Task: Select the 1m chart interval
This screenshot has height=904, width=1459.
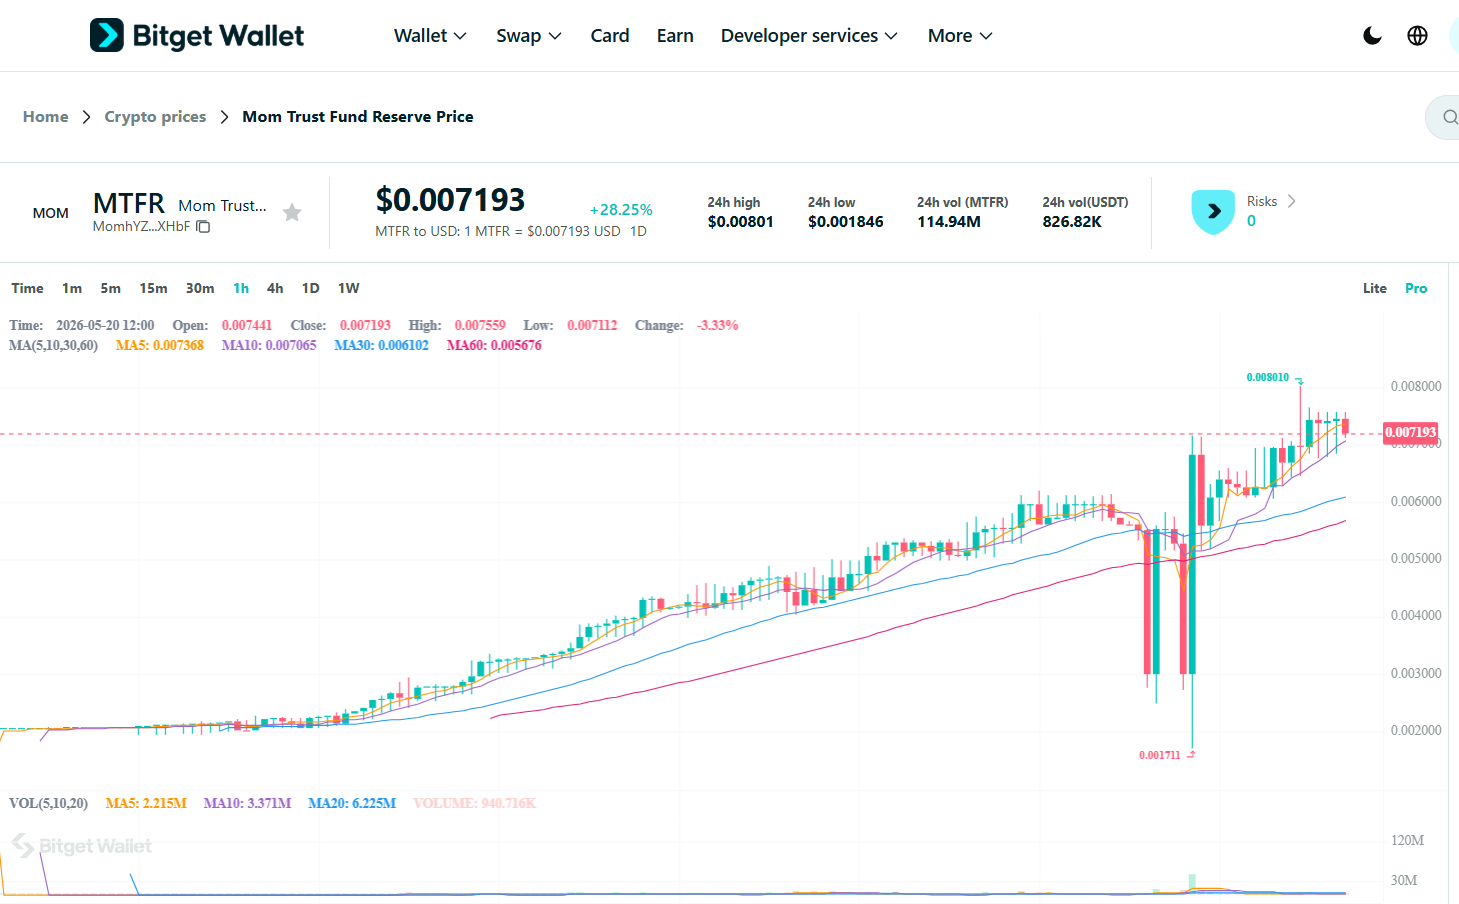Action: tap(72, 288)
